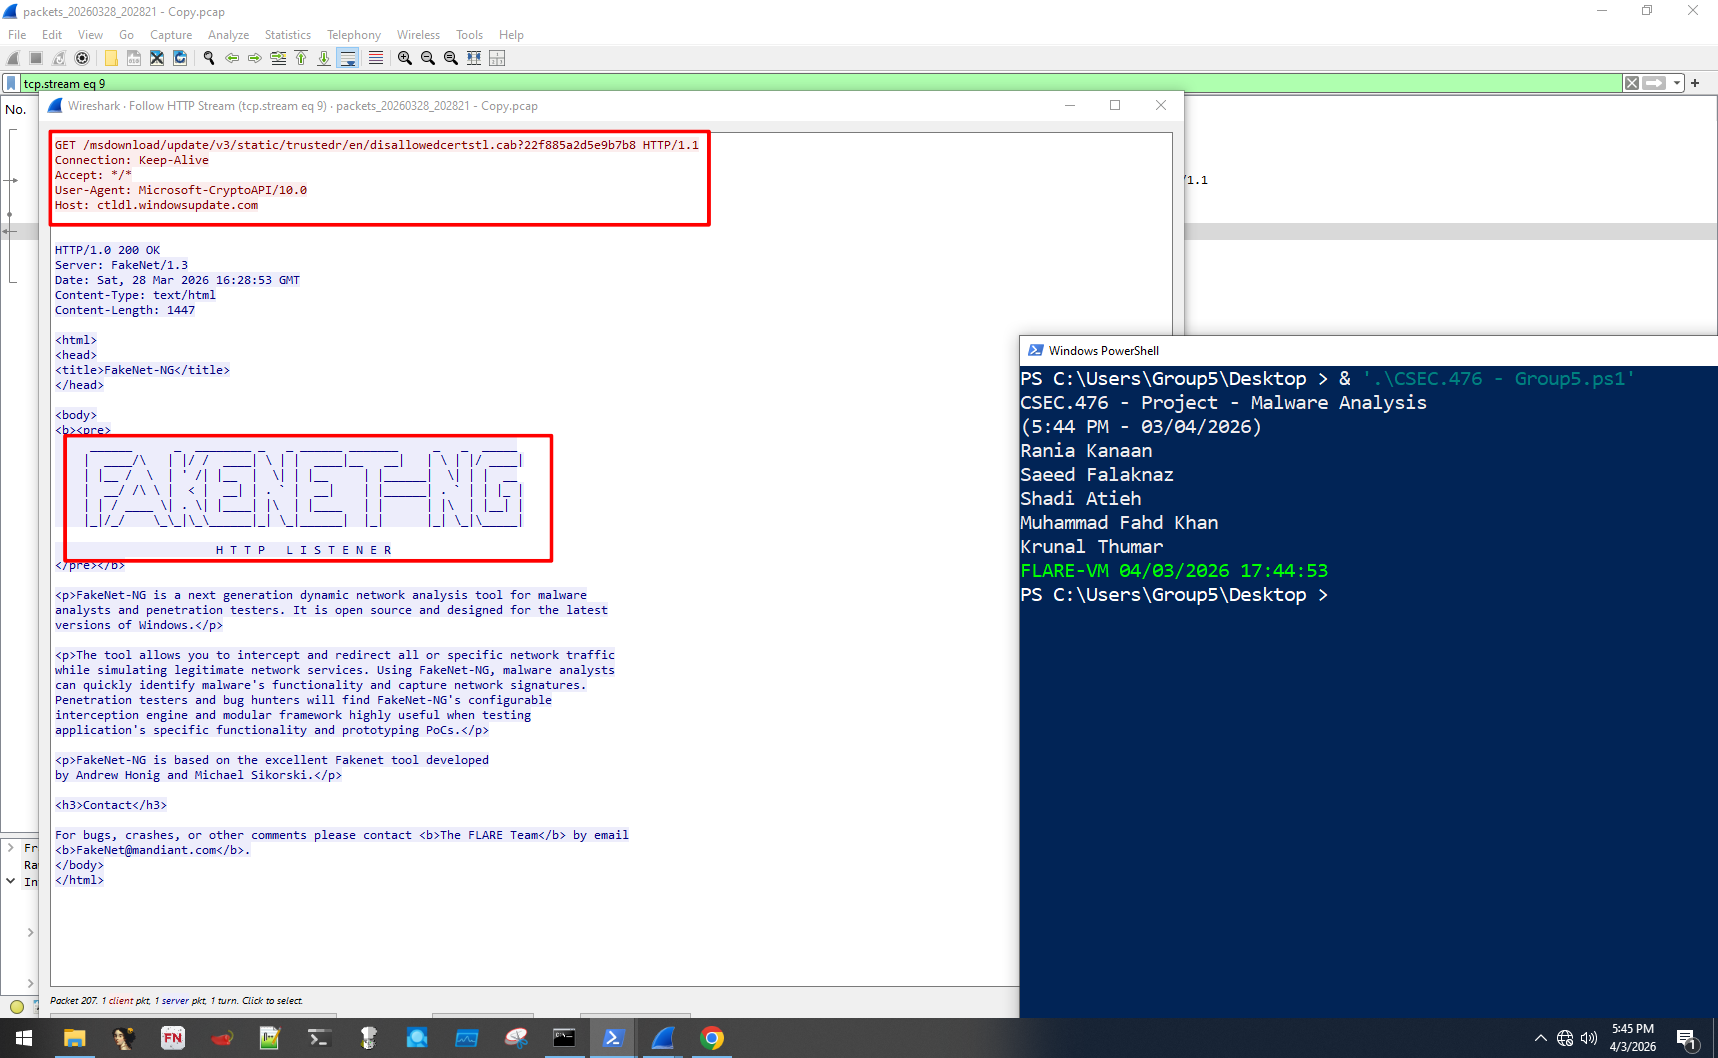This screenshot has width=1718, height=1058.
Task: Open saved filter bookmarks
Action: pos(12,83)
